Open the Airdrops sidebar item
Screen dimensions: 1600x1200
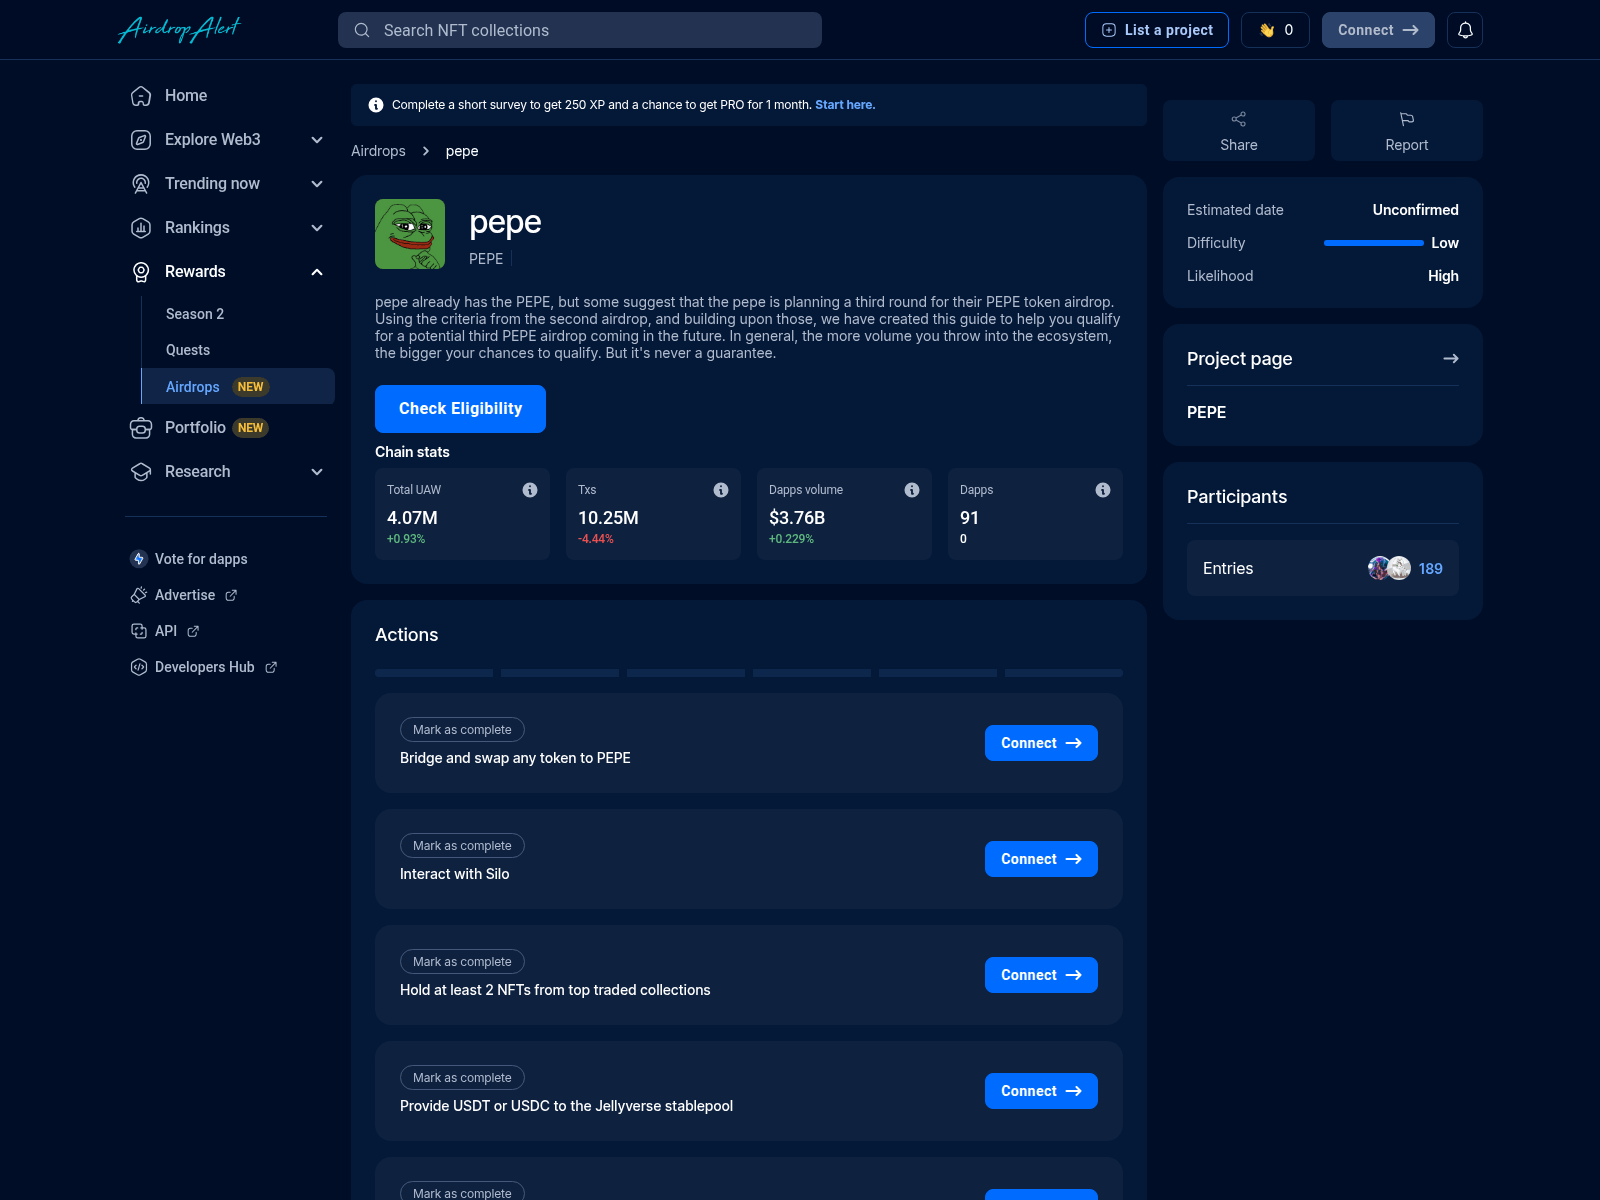click(192, 386)
